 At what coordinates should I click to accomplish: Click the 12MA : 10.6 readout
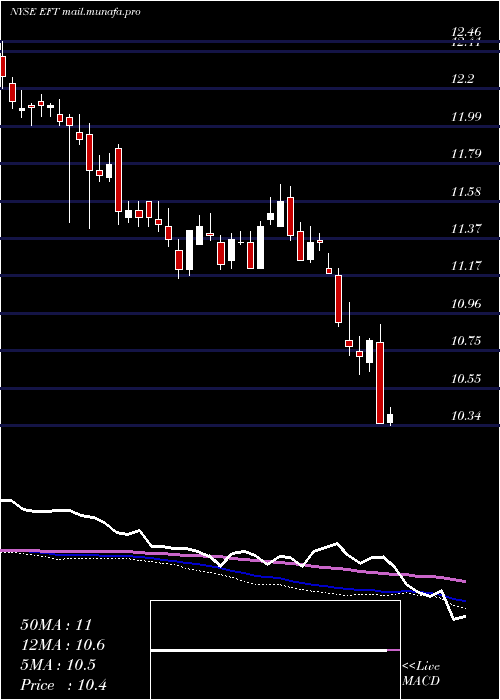62,646
